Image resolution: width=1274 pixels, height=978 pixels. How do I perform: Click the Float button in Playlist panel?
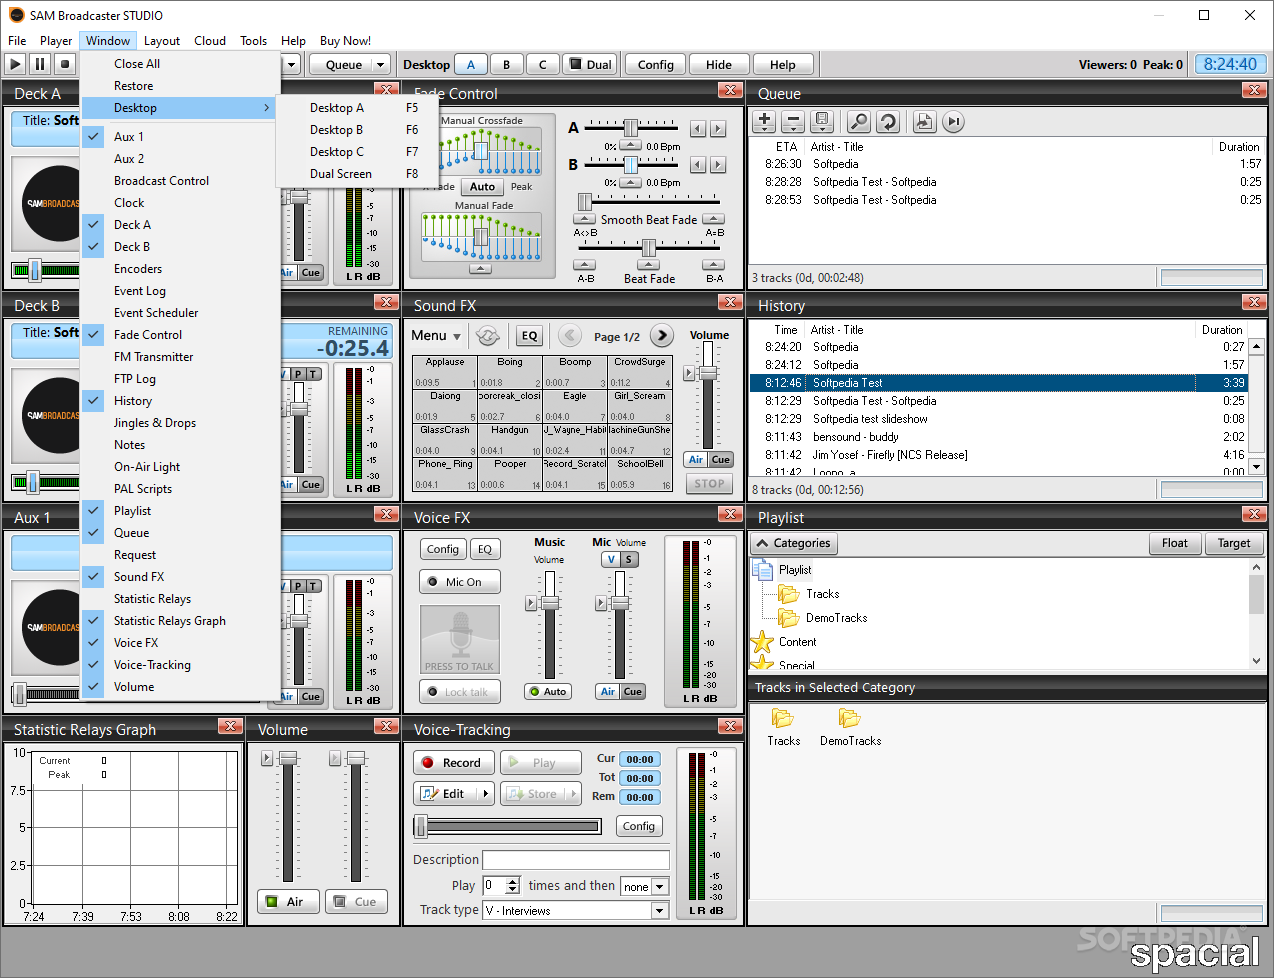click(x=1175, y=544)
